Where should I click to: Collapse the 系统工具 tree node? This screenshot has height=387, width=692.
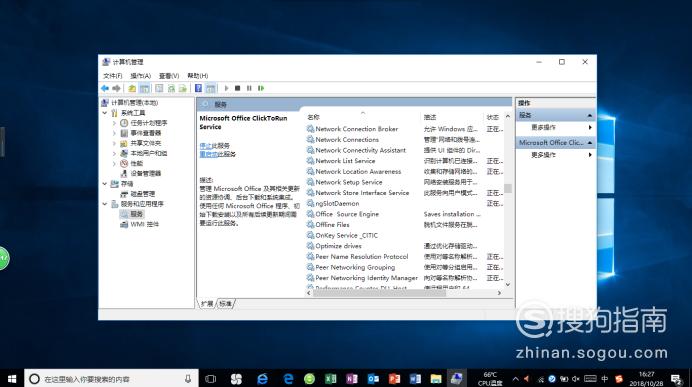click(105, 113)
